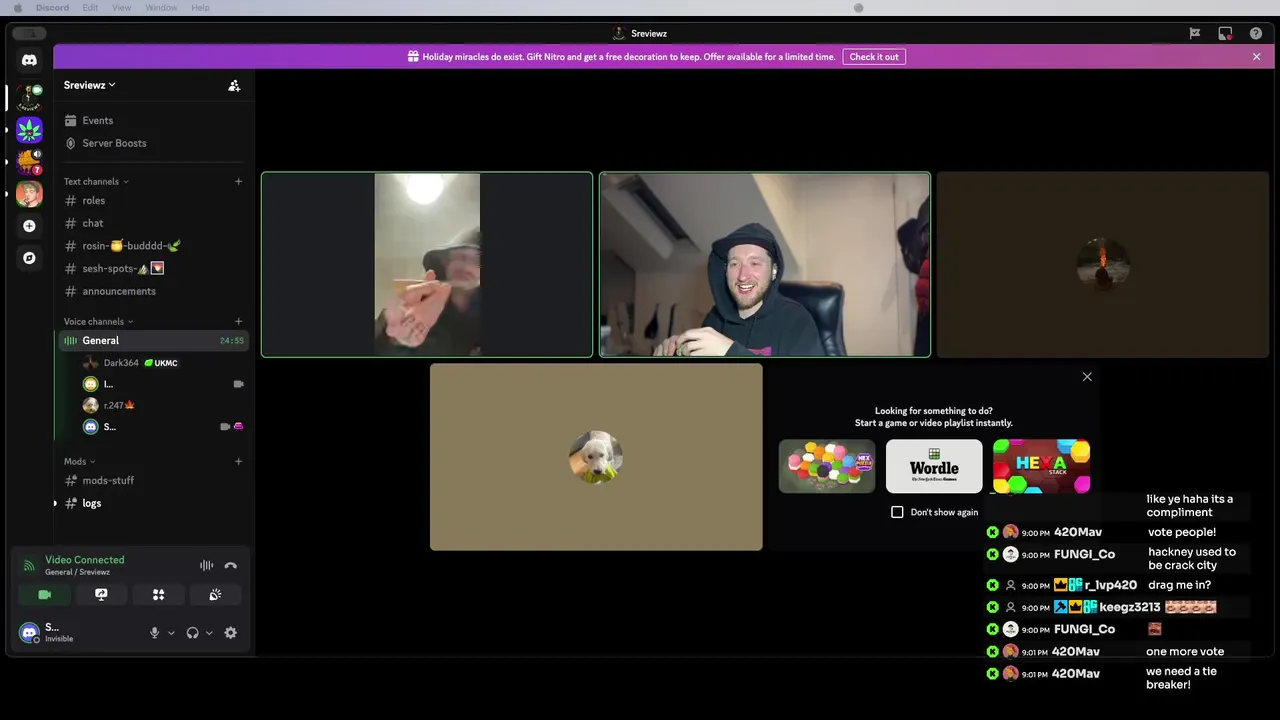Open the Edit menu in menu bar
Screen dimensions: 1280x720
[x=90, y=7]
